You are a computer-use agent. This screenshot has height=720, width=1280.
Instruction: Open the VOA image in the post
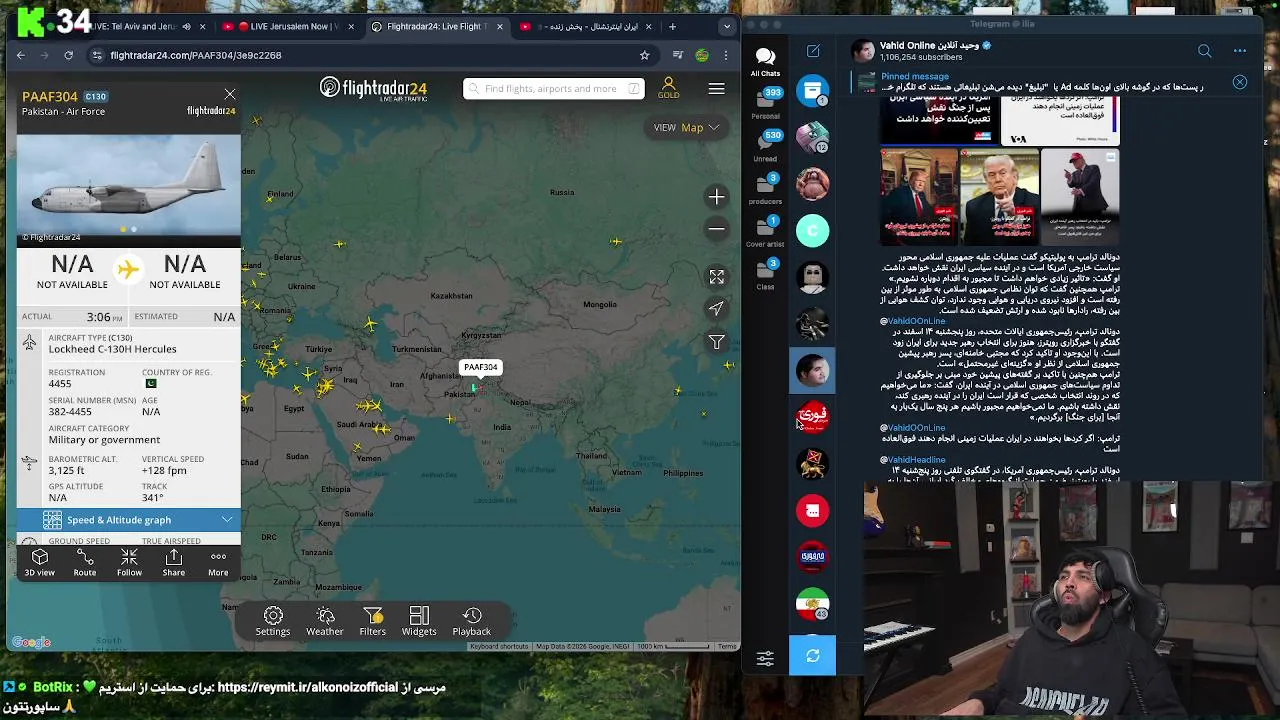pyautogui.click(x=1060, y=122)
